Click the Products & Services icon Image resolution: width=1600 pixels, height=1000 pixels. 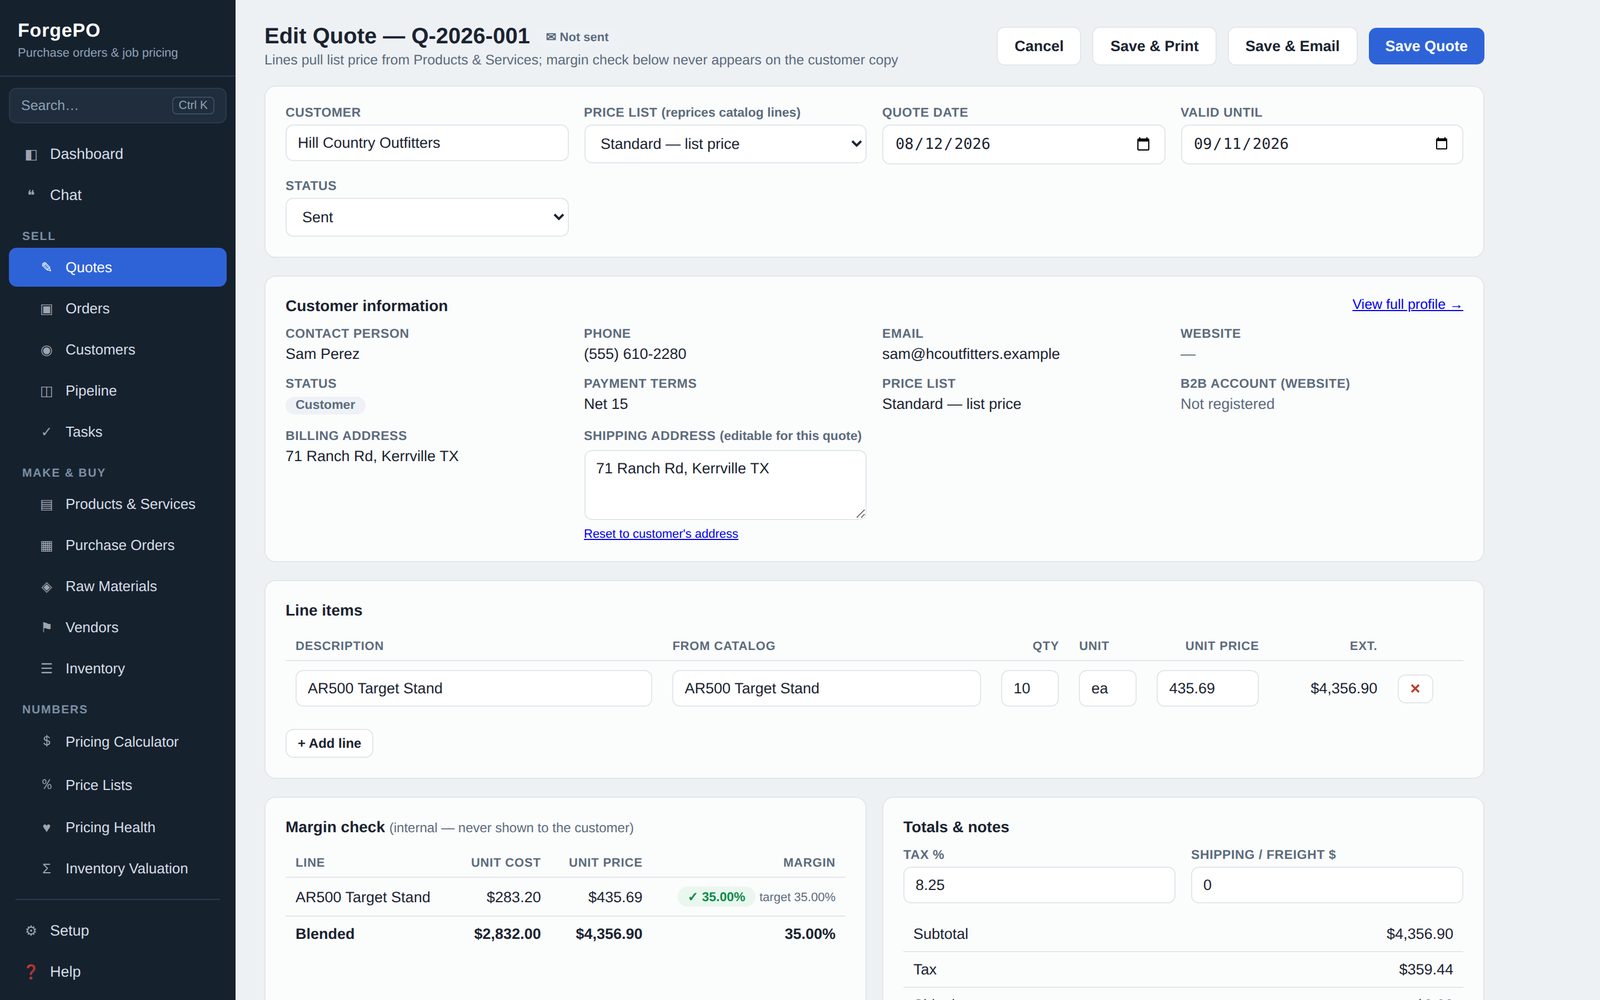(x=46, y=504)
